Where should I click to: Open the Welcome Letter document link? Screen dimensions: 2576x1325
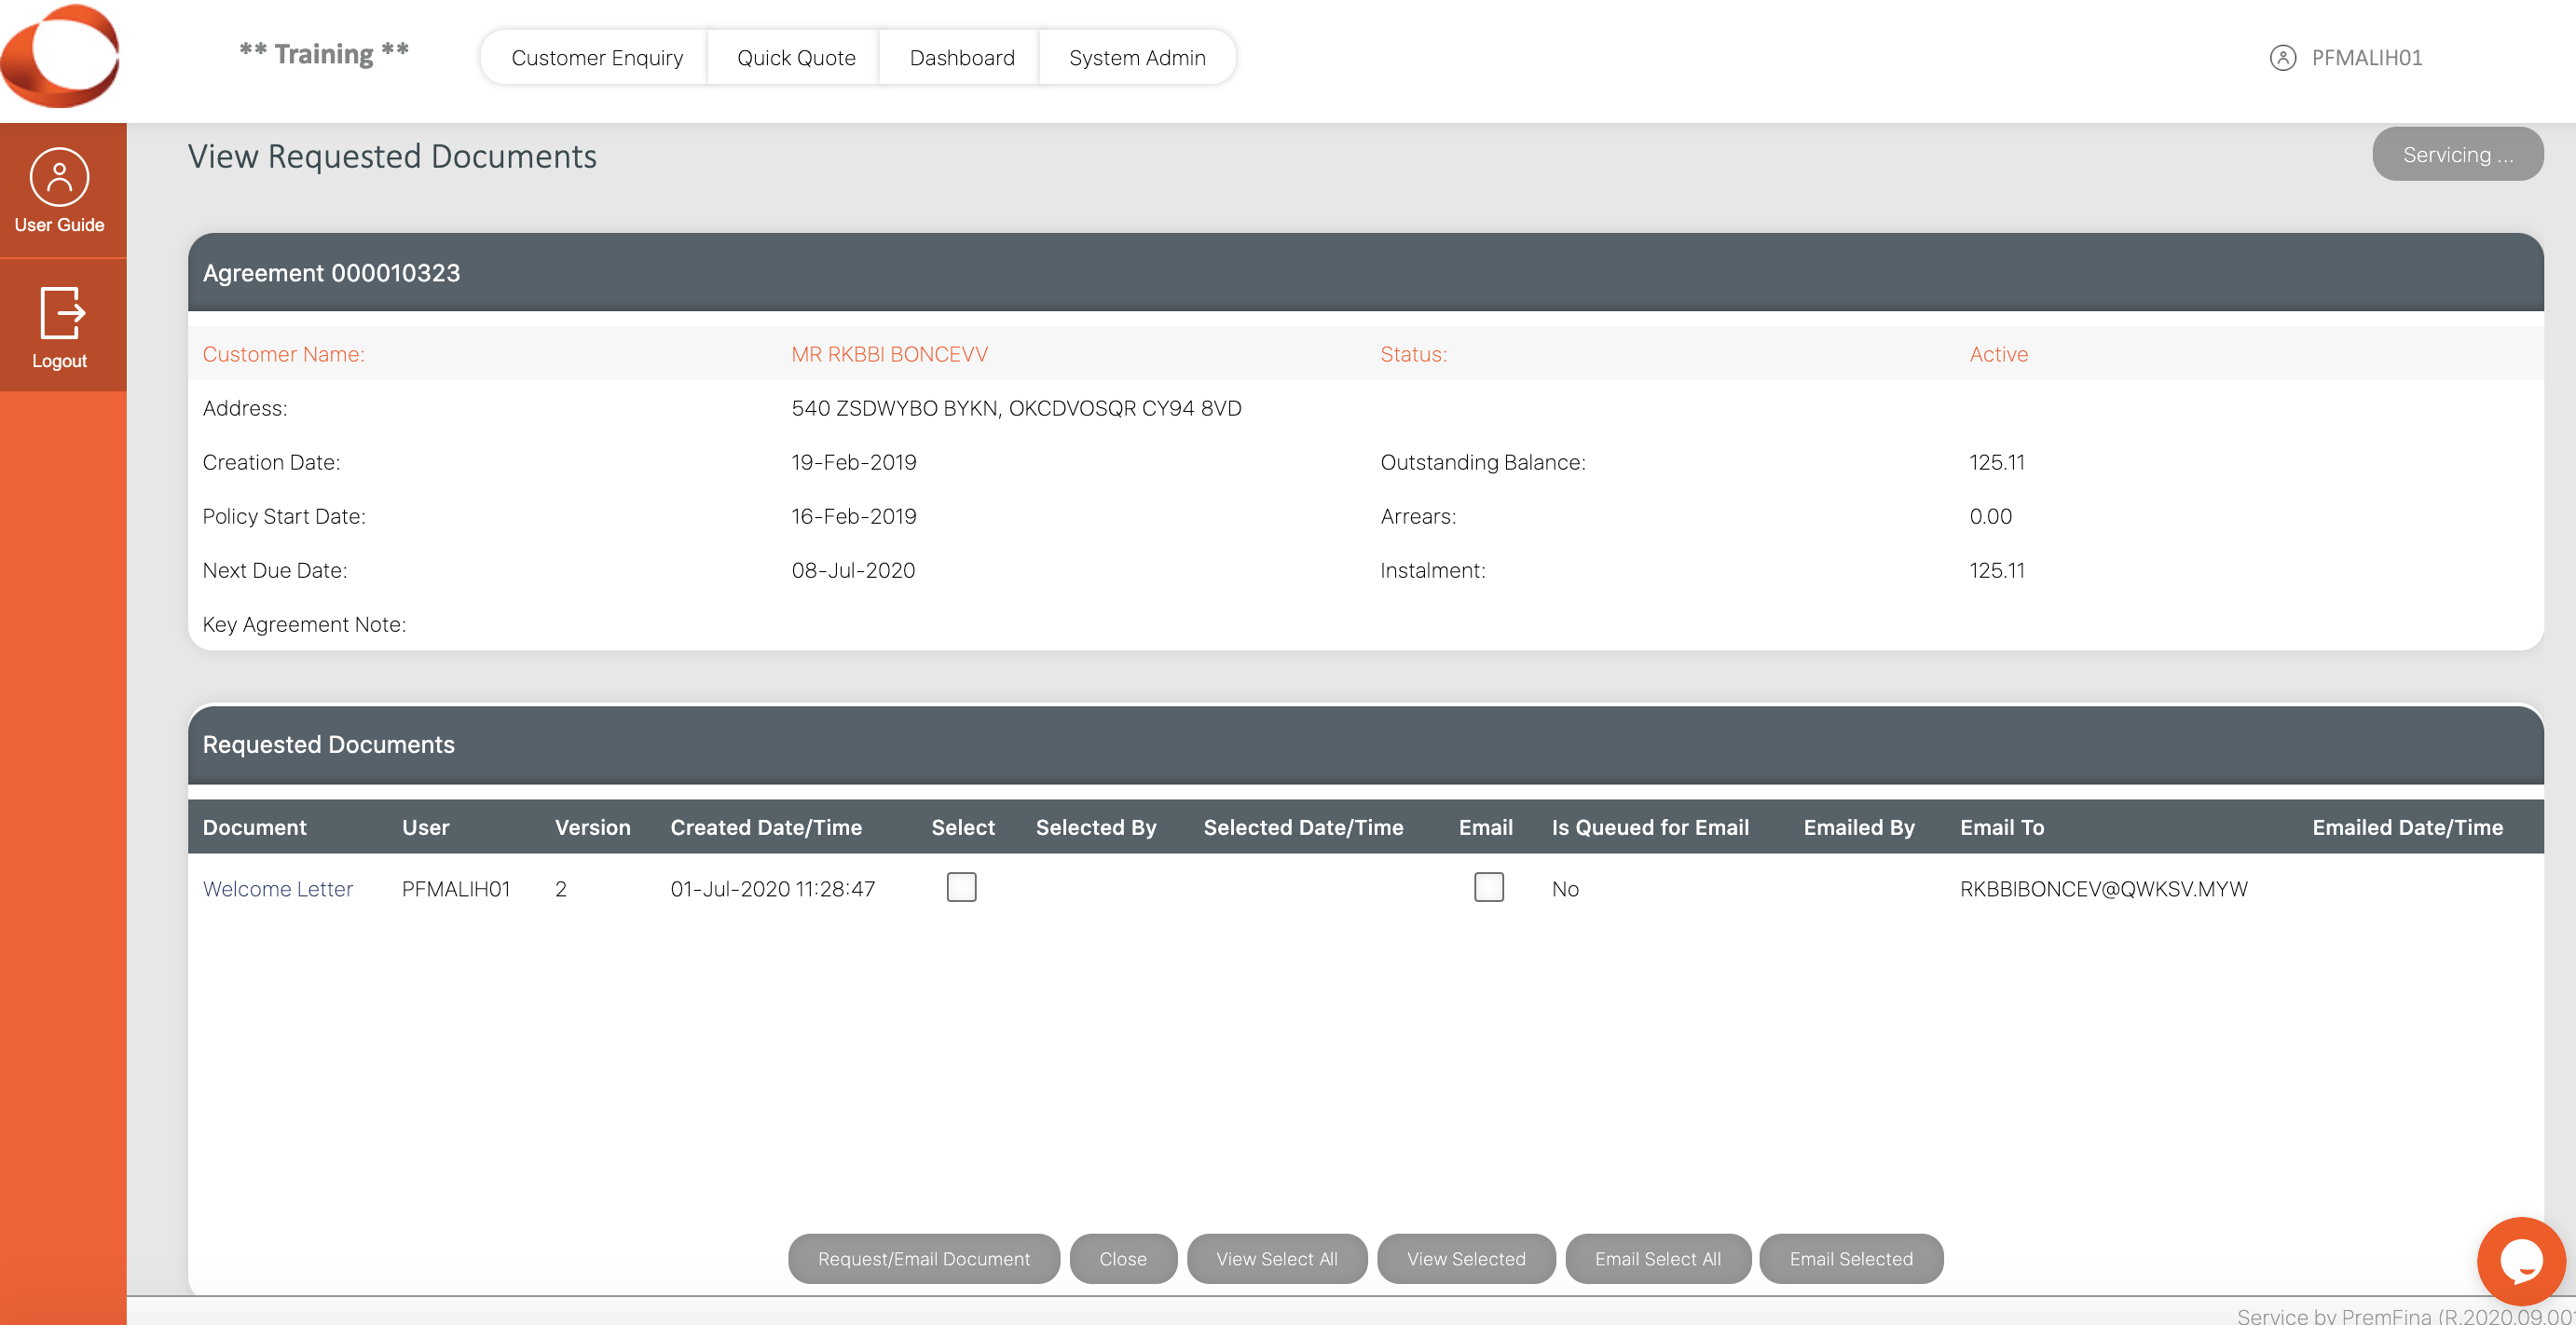click(278, 889)
